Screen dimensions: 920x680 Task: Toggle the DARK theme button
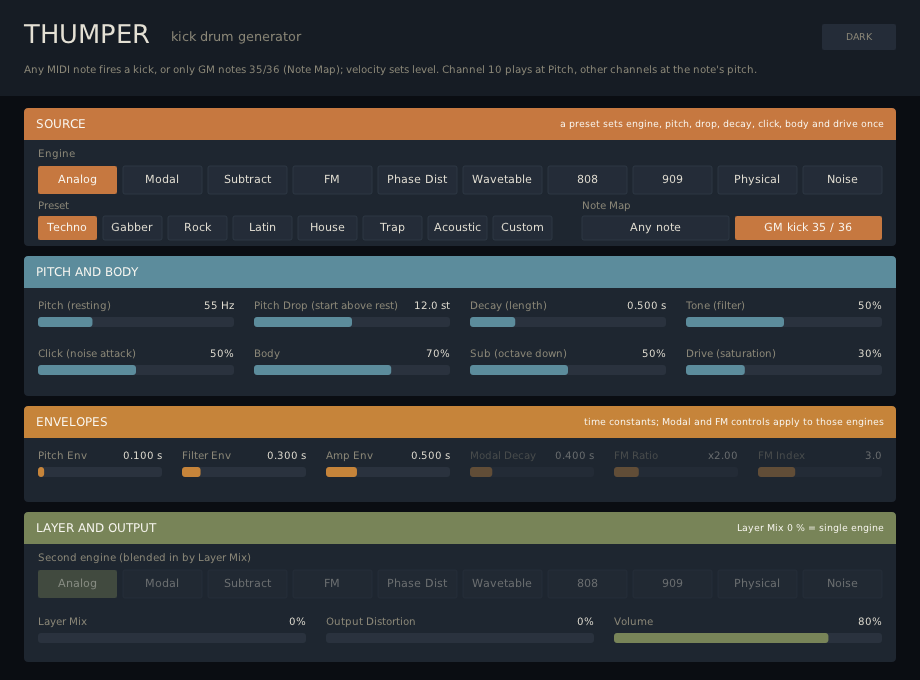[x=858, y=36]
